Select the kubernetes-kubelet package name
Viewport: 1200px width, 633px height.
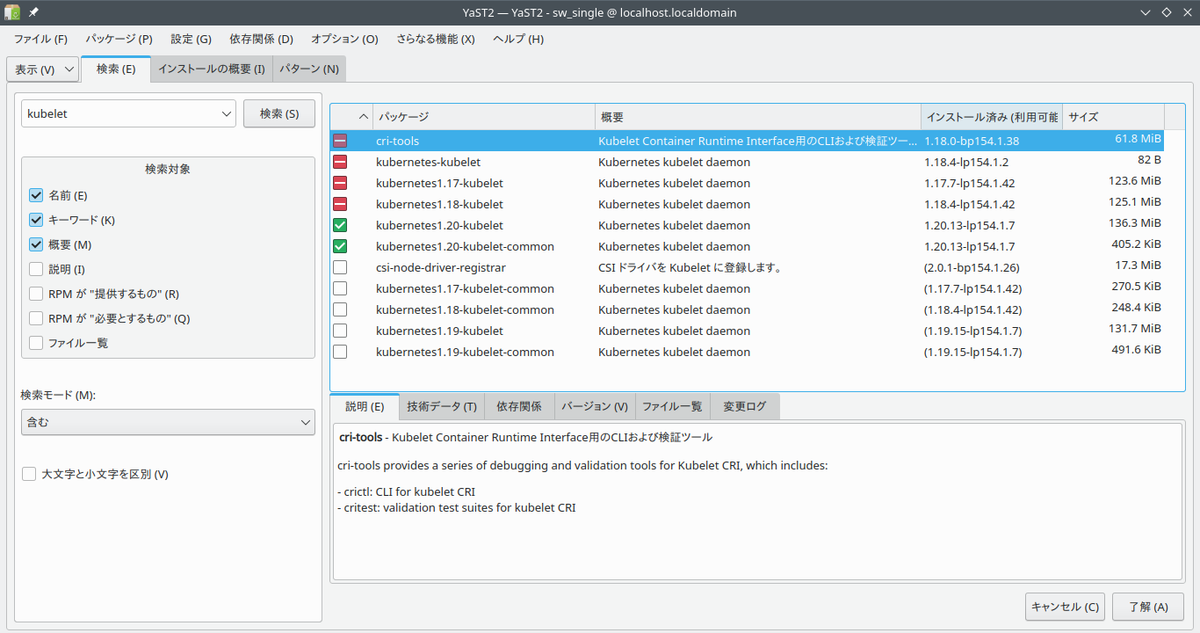tap(428, 162)
